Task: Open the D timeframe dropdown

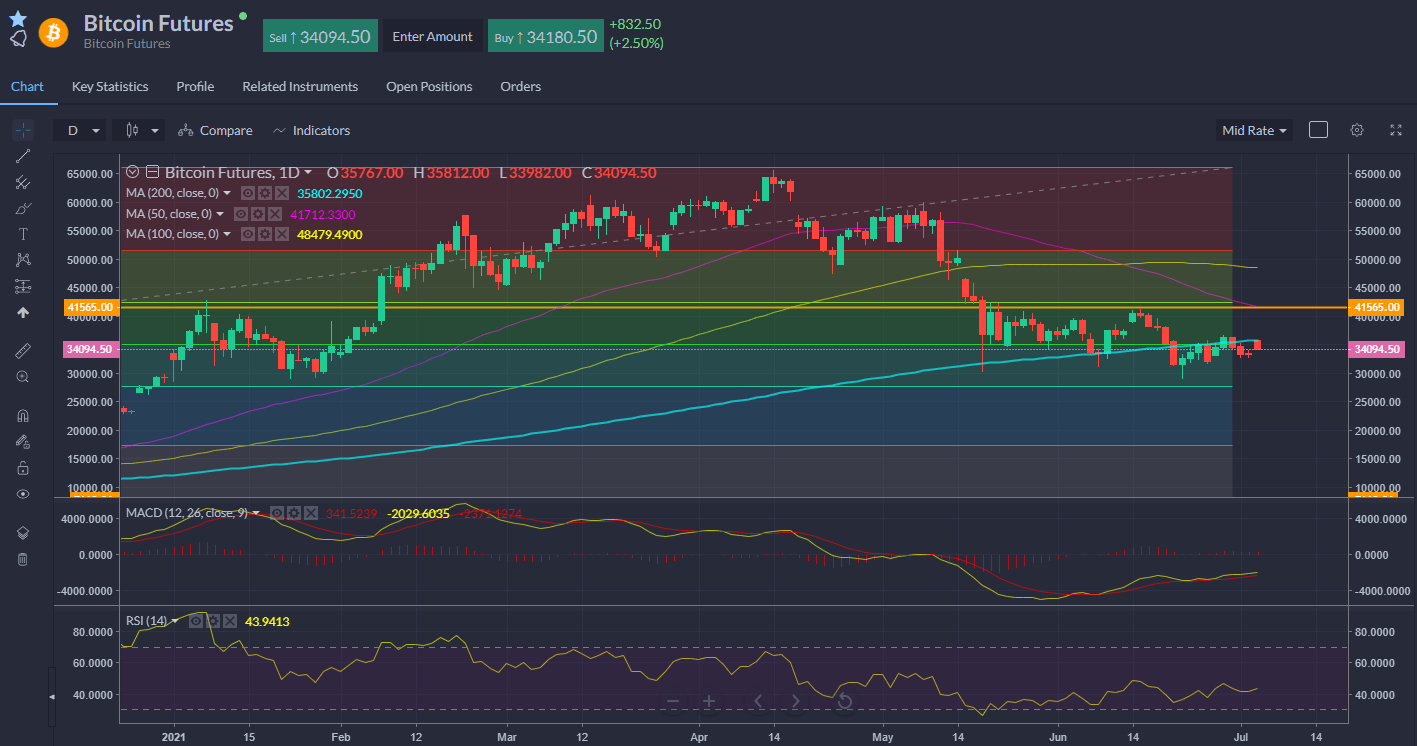Action: click(81, 130)
